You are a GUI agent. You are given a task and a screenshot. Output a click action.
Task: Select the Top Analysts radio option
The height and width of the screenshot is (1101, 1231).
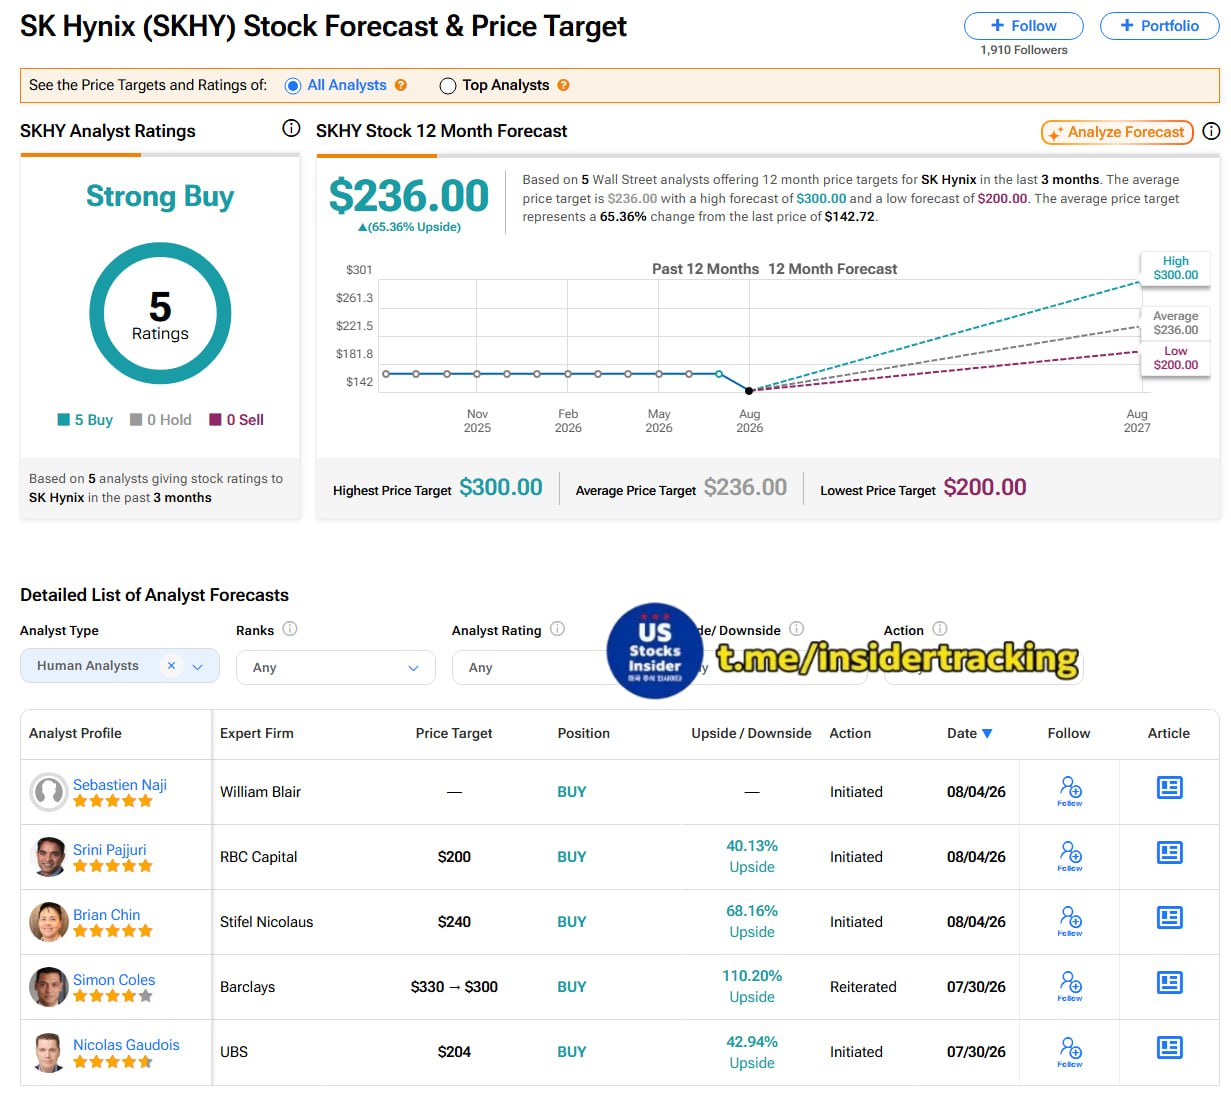coord(448,86)
